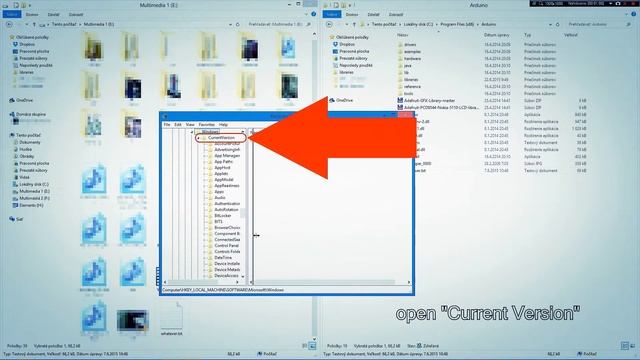The width and height of the screenshot is (640, 360).
Task: Select the Adafruit-GFX-Library-master zip file icon
Action: click(400, 100)
